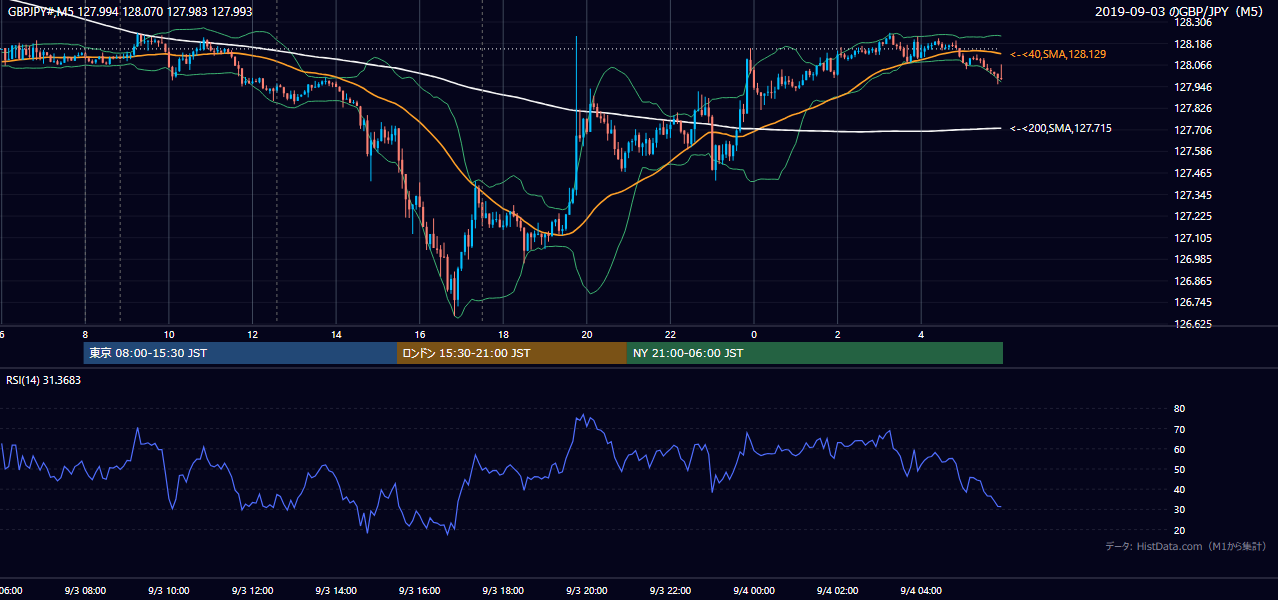The image size is (1278, 600).
Task: Click RSI scale value 50
Action: pos(1179,469)
